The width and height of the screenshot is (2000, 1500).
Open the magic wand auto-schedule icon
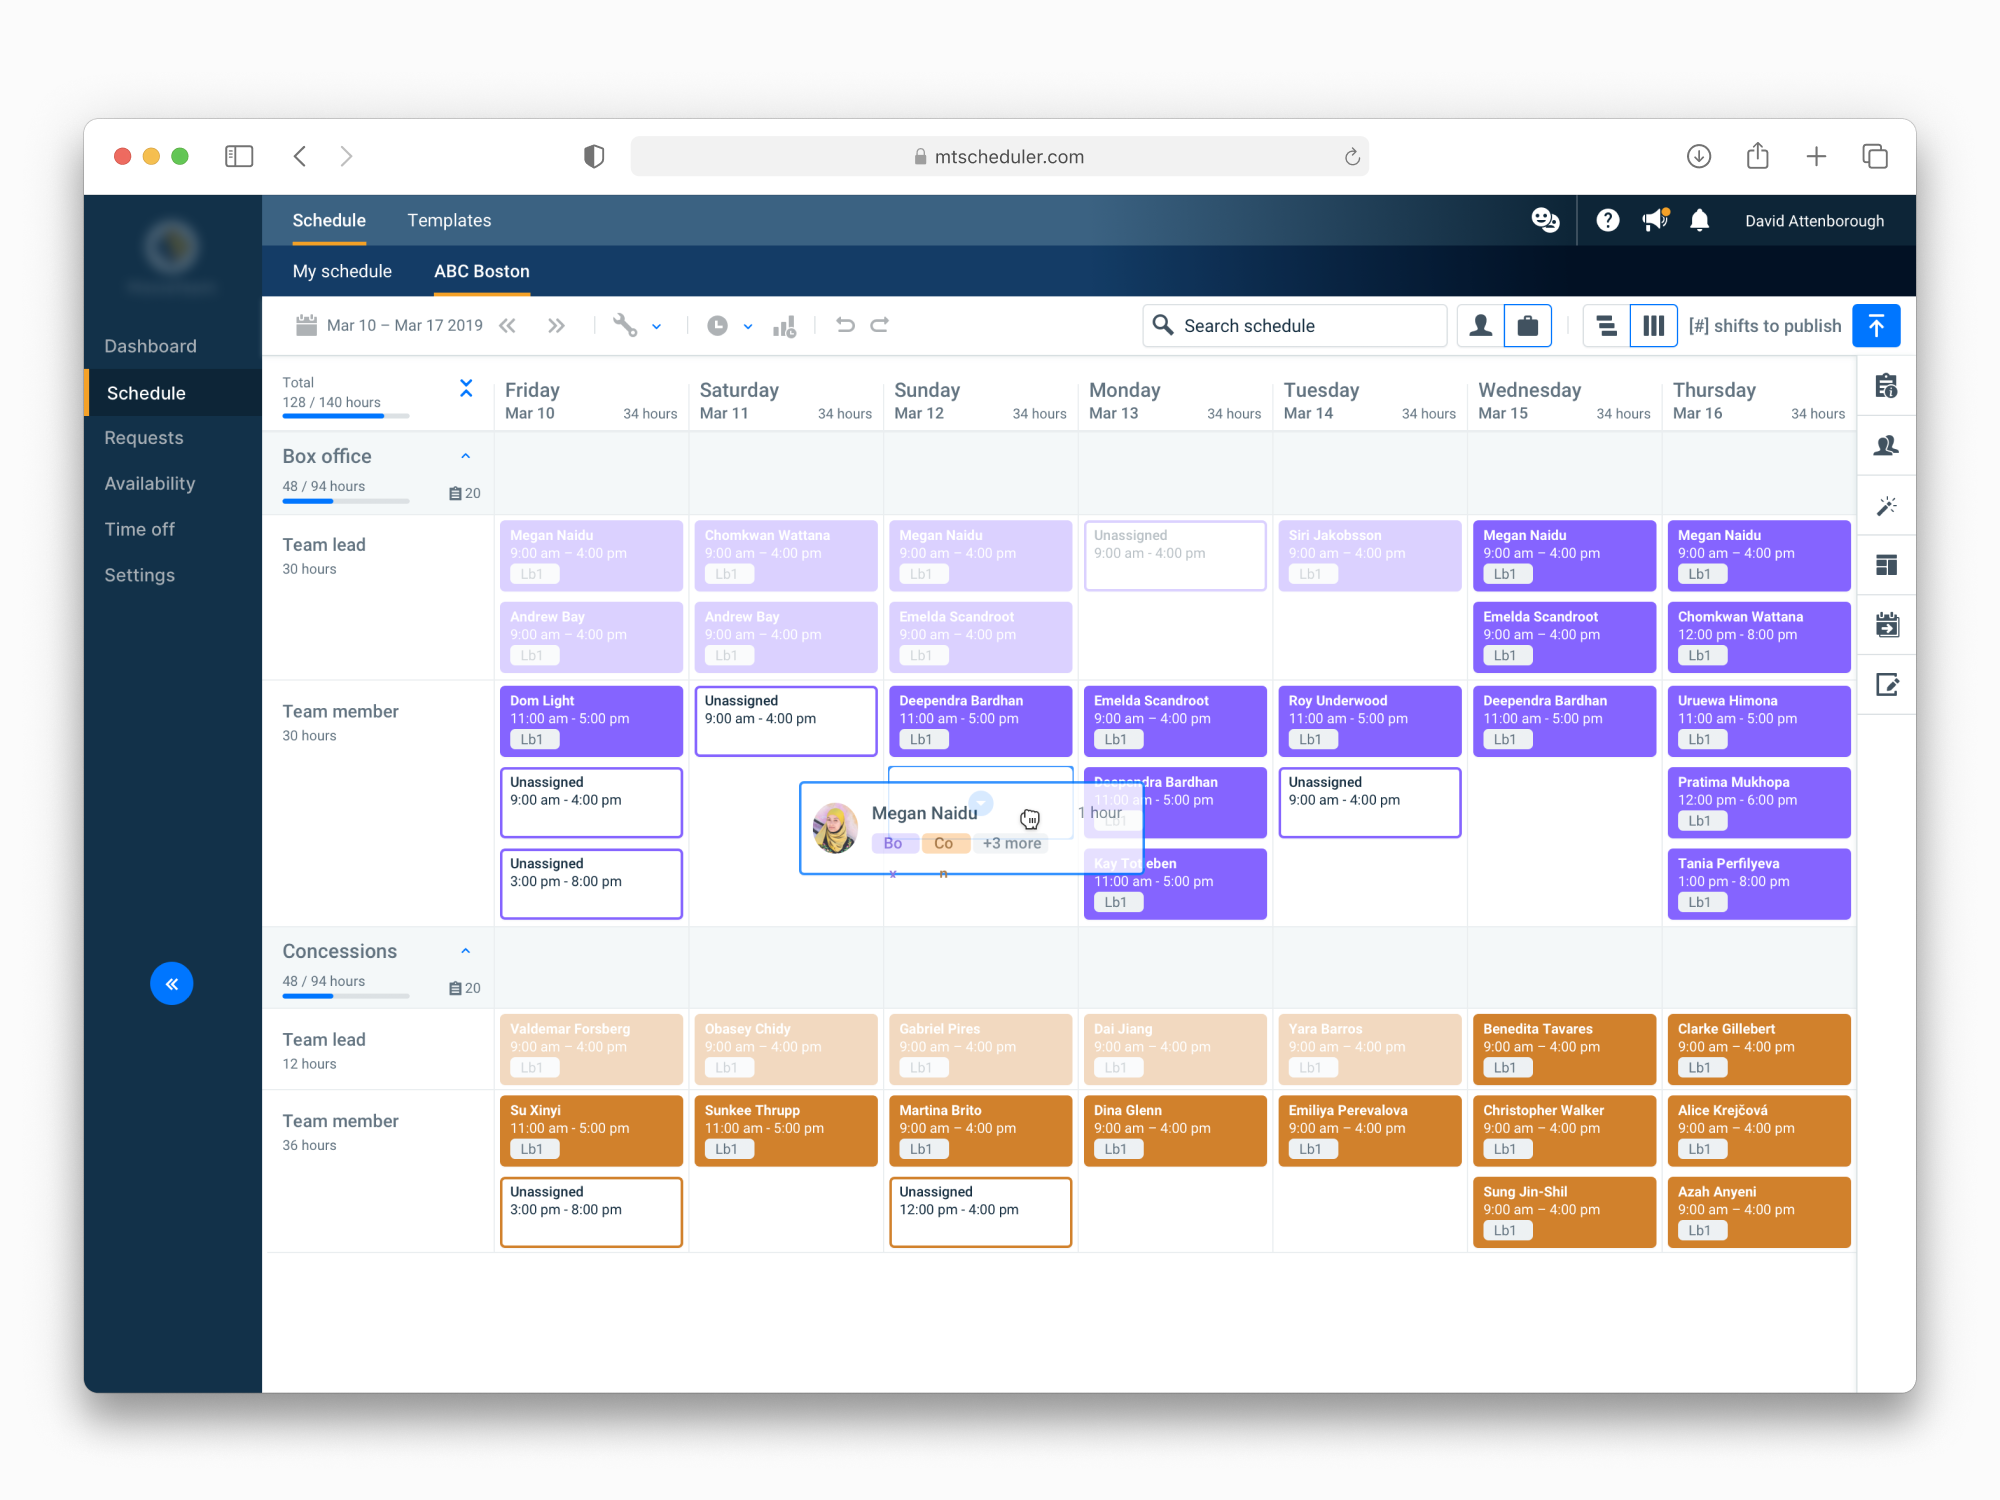[1887, 506]
